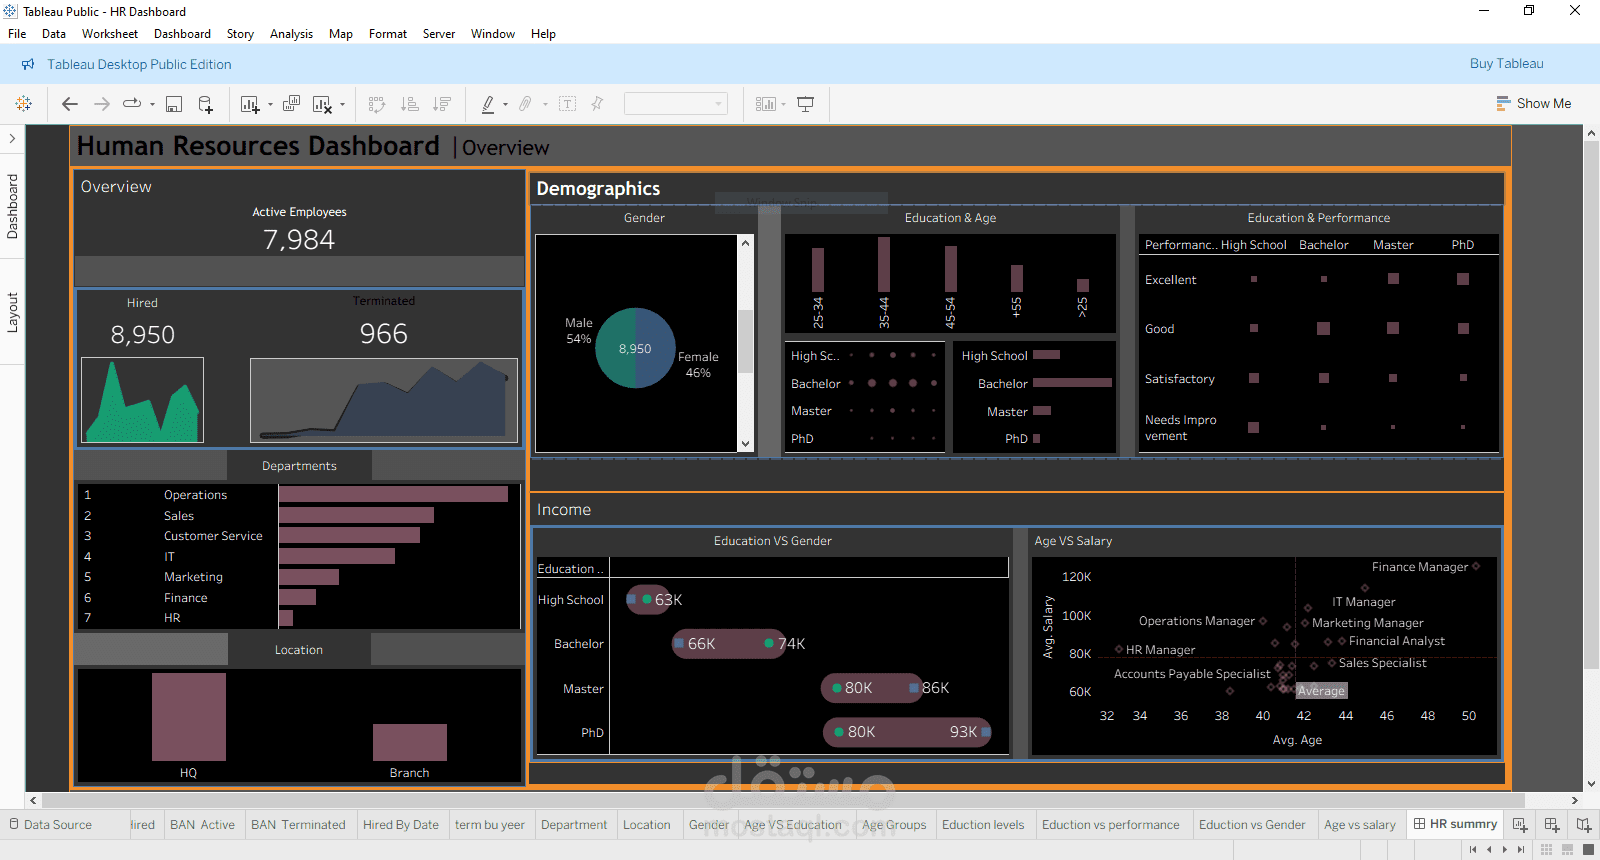Open the Worksheet menu
Screen dimensions: 1600x860
[110, 34]
